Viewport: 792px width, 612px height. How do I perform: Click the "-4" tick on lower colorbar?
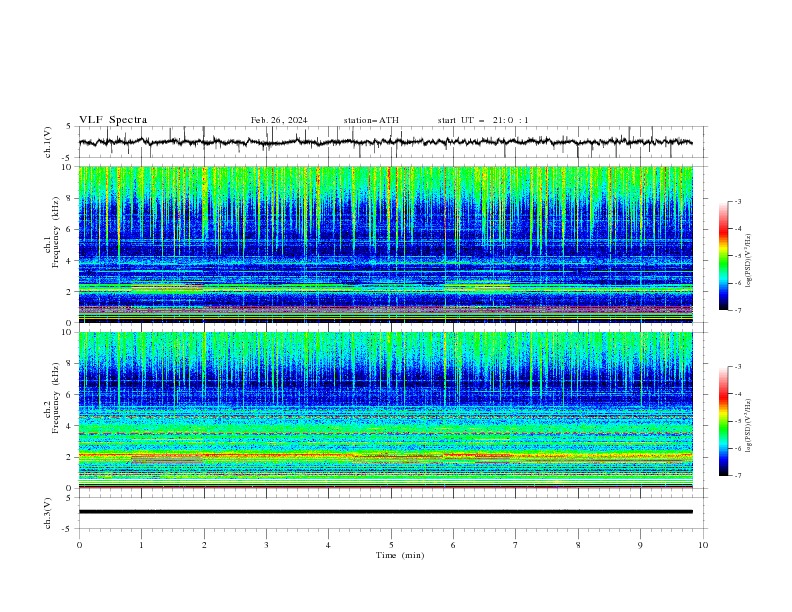tap(738, 394)
